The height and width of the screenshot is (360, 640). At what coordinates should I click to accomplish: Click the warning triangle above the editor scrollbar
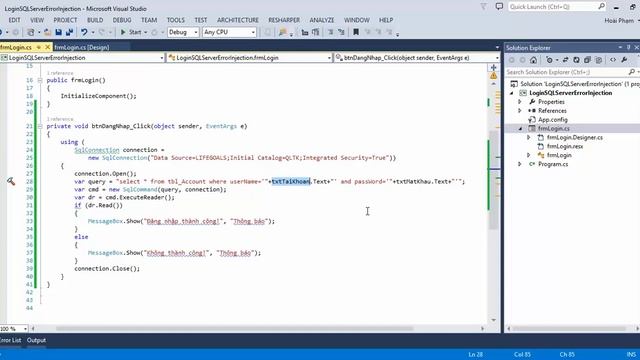(x=493, y=76)
